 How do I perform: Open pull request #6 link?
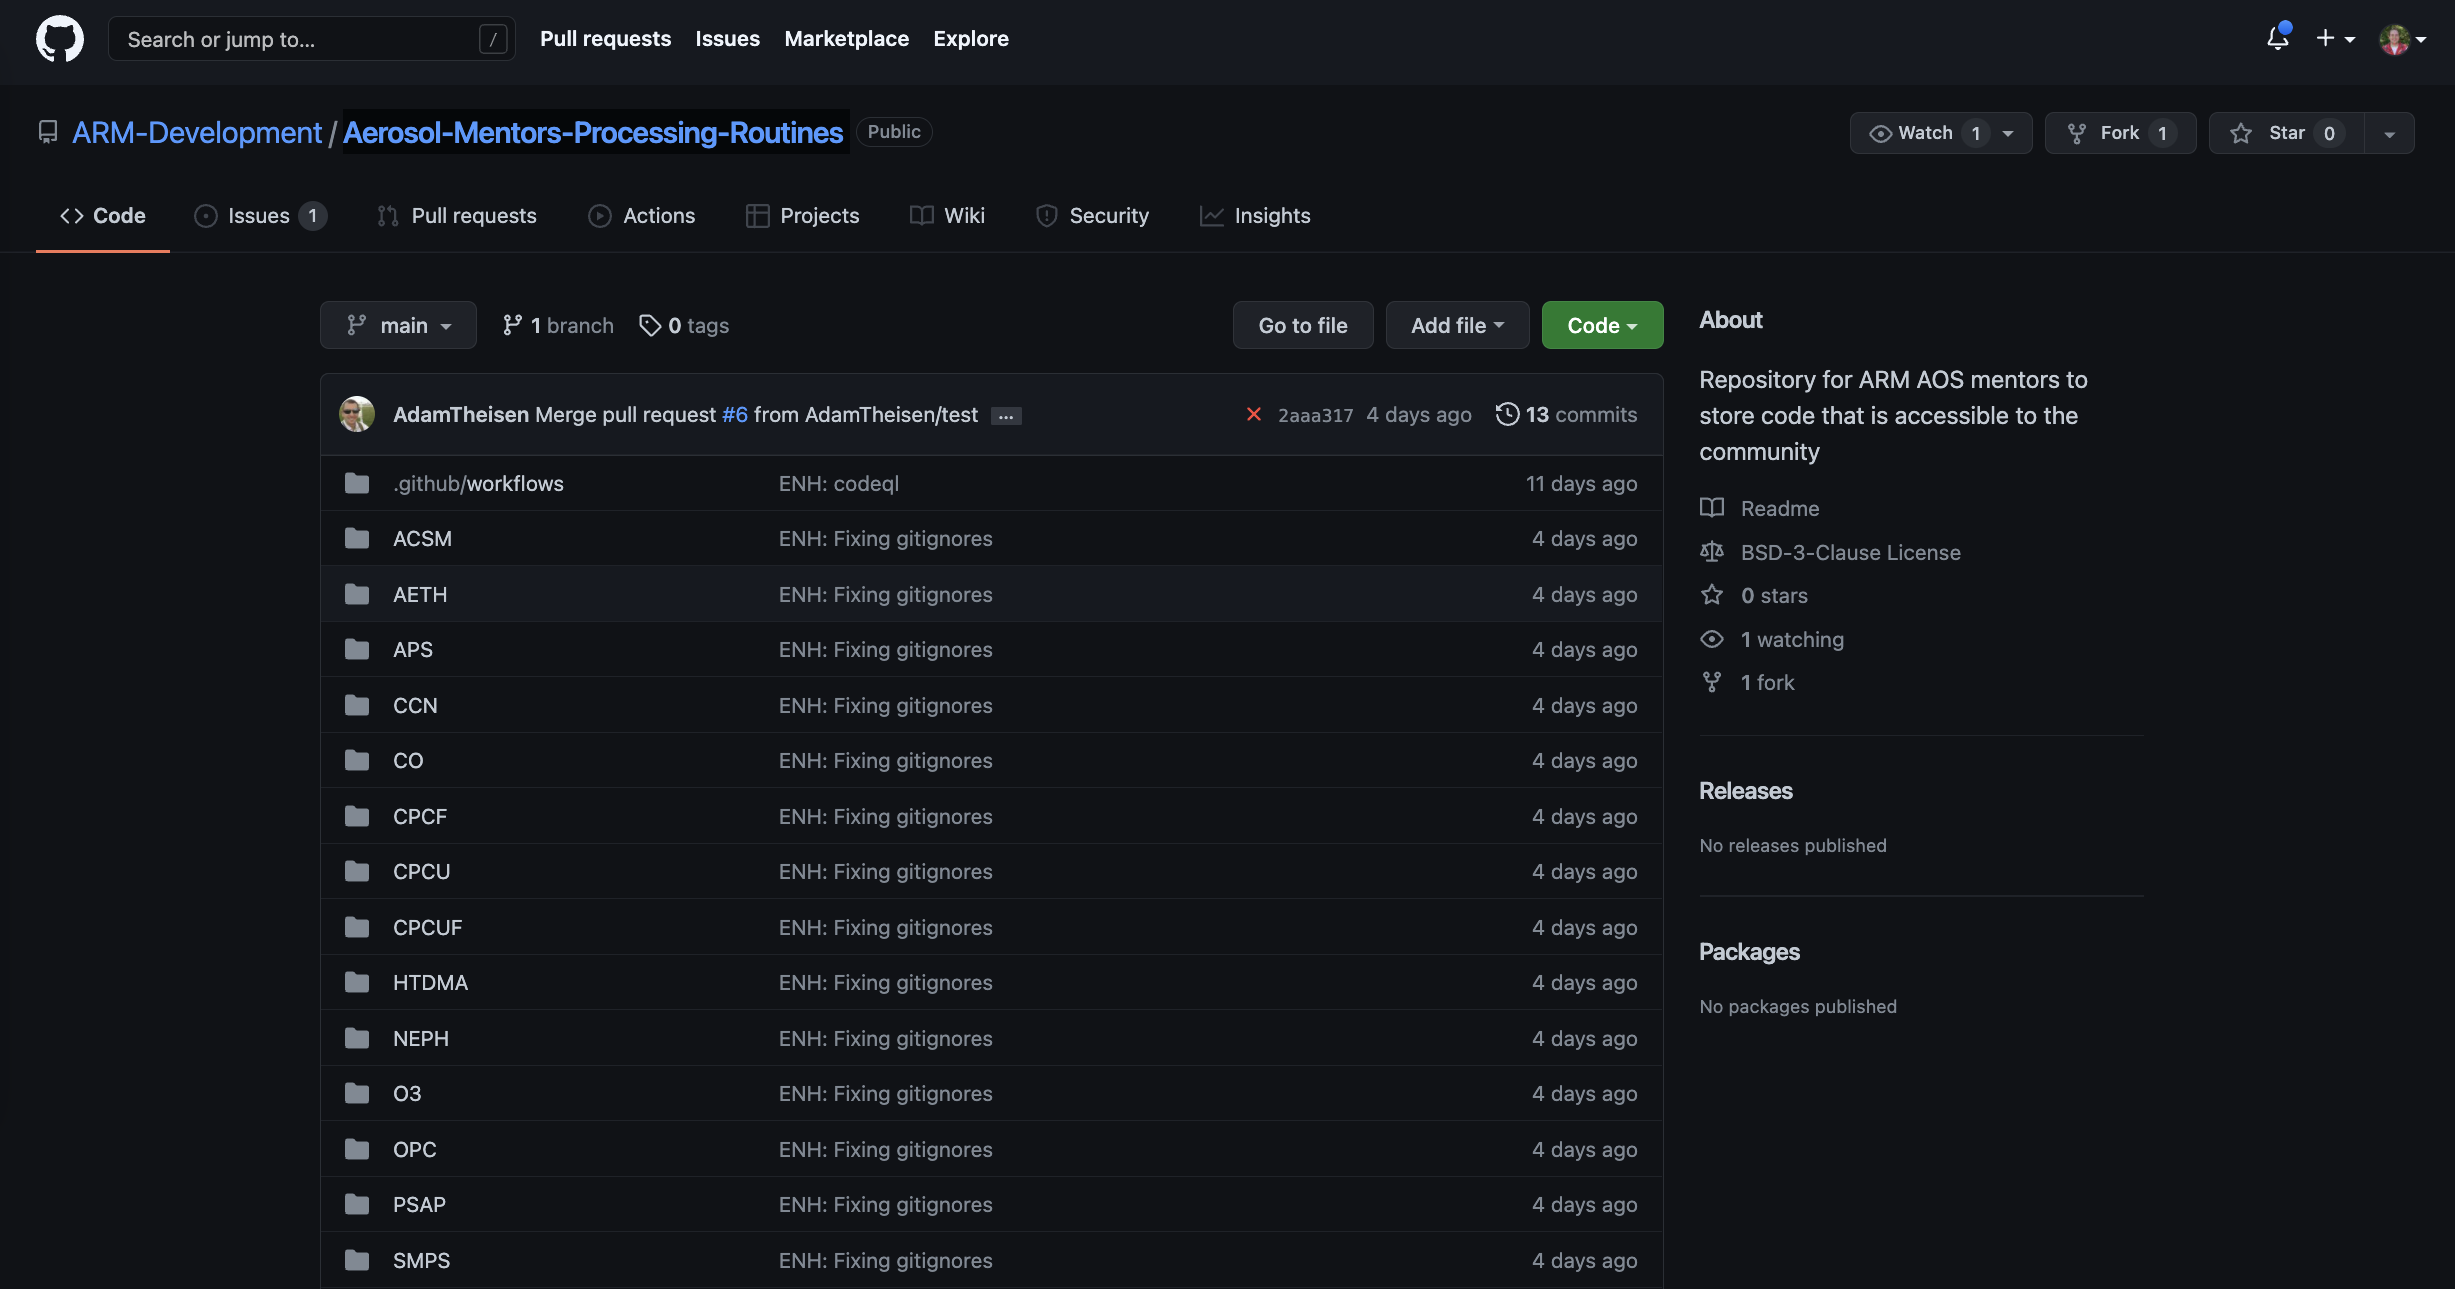735,414
